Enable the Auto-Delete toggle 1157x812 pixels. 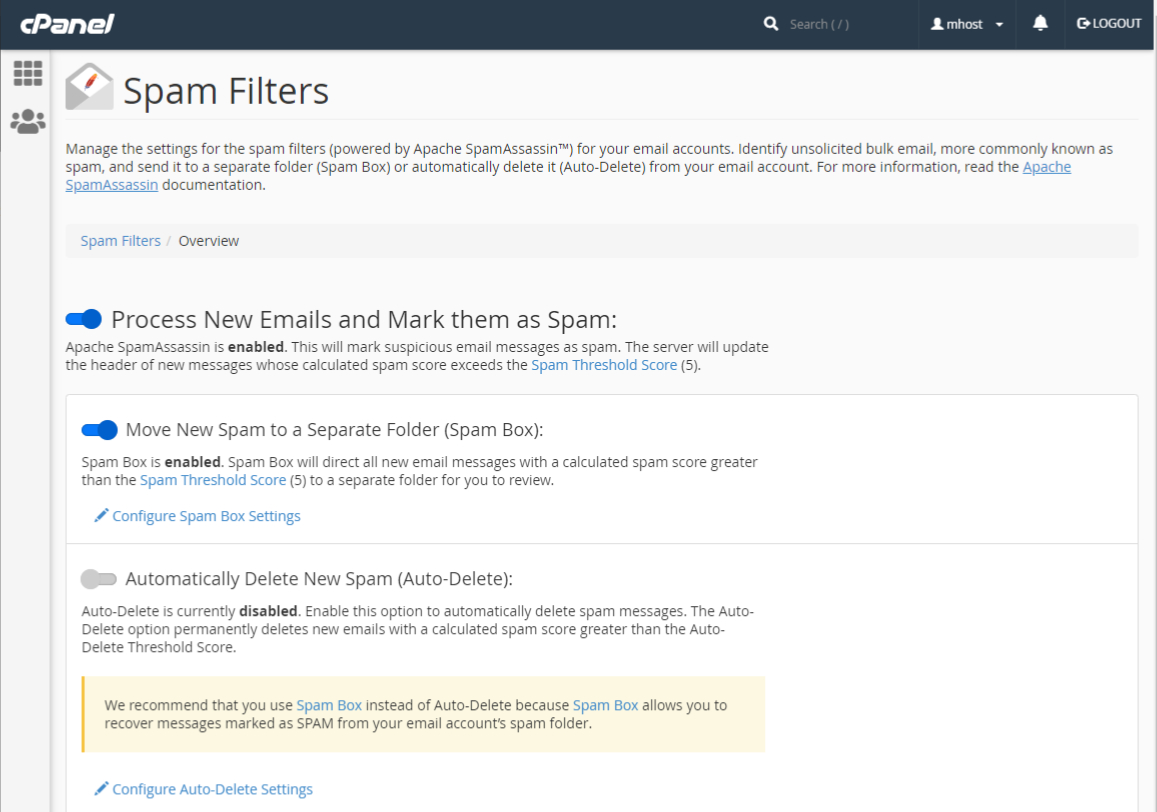(99, 579)
